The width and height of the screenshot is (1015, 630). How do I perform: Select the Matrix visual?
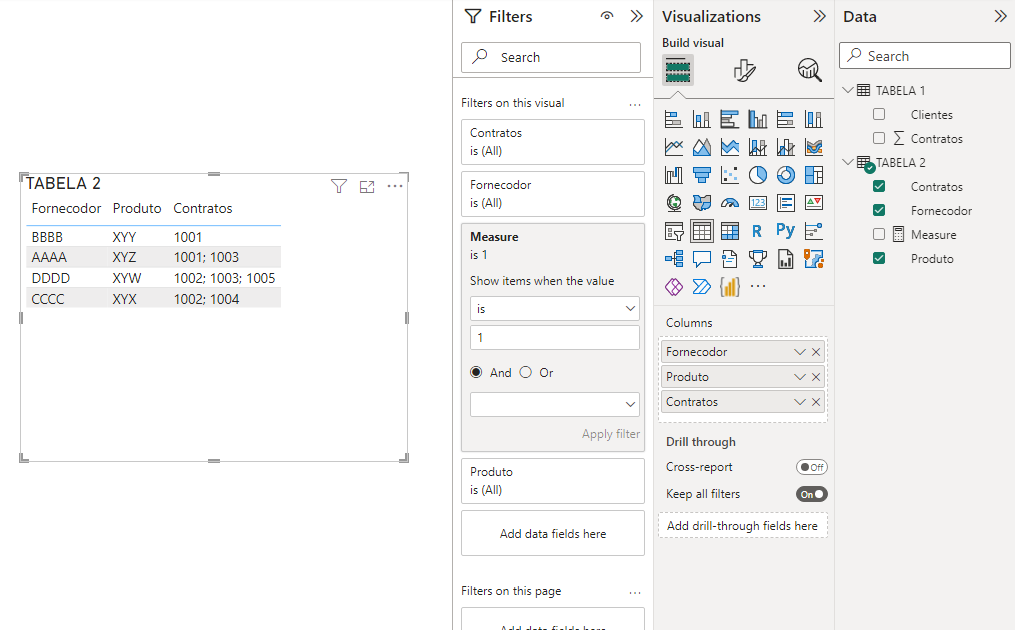(730, 231)
